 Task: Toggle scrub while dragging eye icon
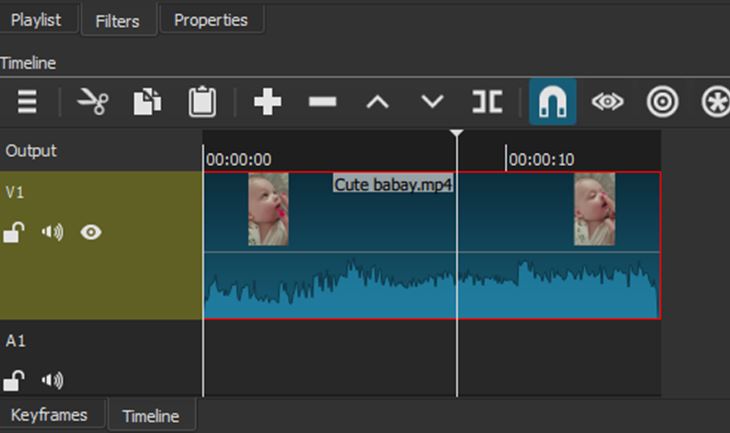tap(608, 101)
